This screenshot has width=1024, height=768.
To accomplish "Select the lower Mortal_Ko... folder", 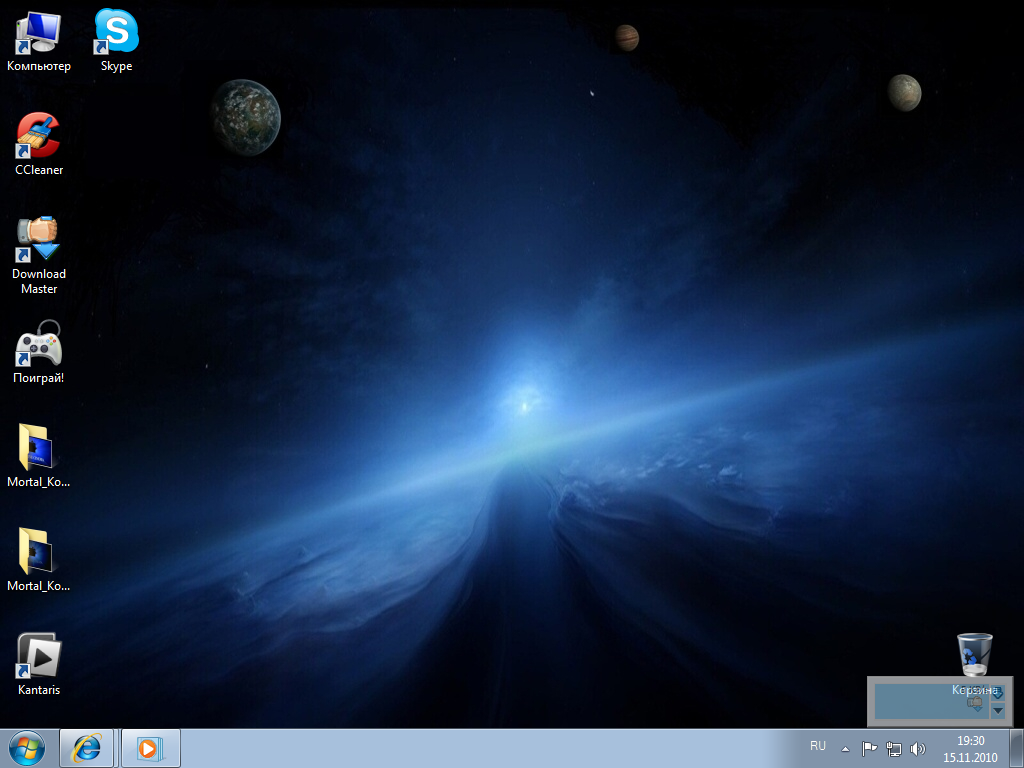I will 38,553.
